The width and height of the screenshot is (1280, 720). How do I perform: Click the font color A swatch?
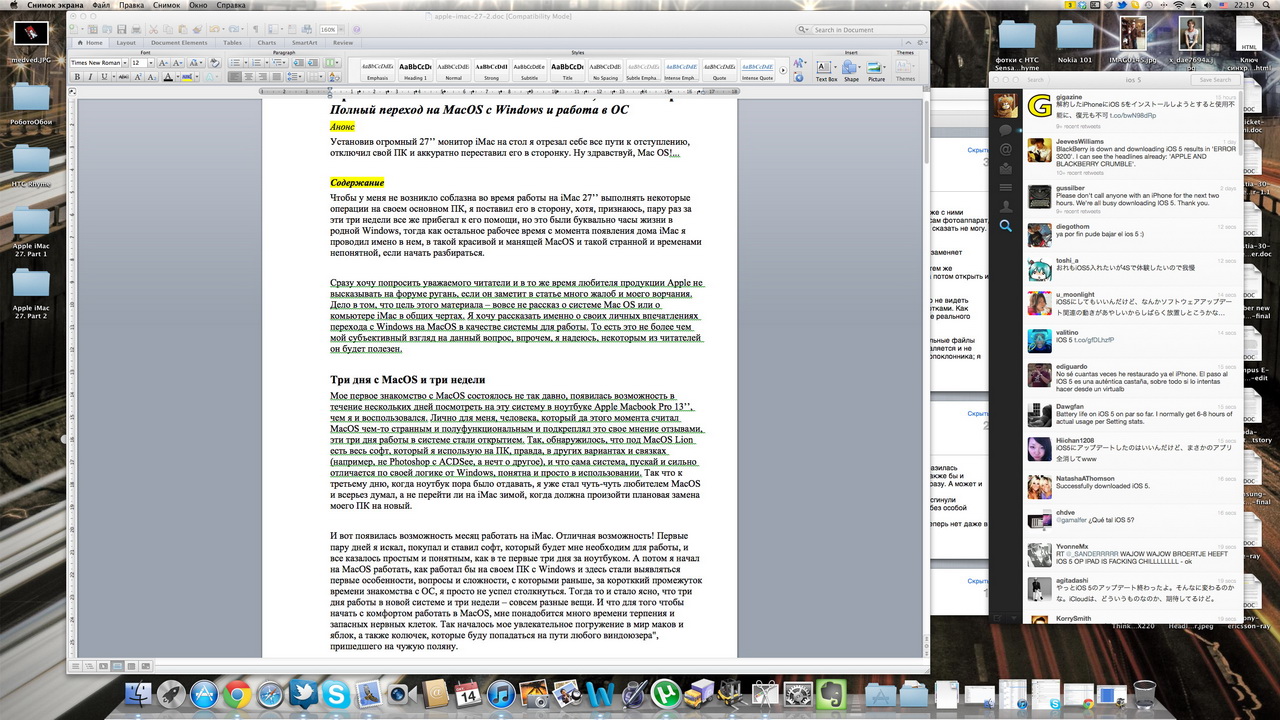click(x=168, y=77)
